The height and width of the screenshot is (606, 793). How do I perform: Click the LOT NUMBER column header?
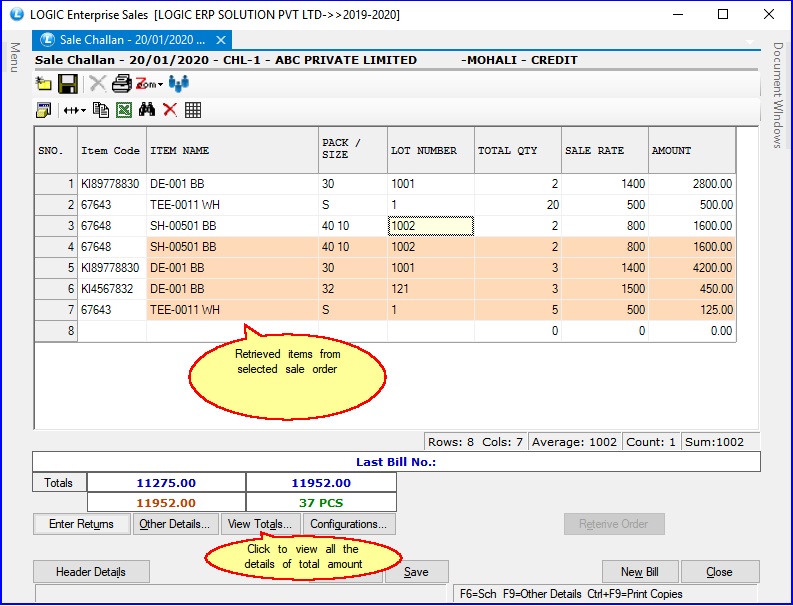pyautogui.click(x=431, y=150)
